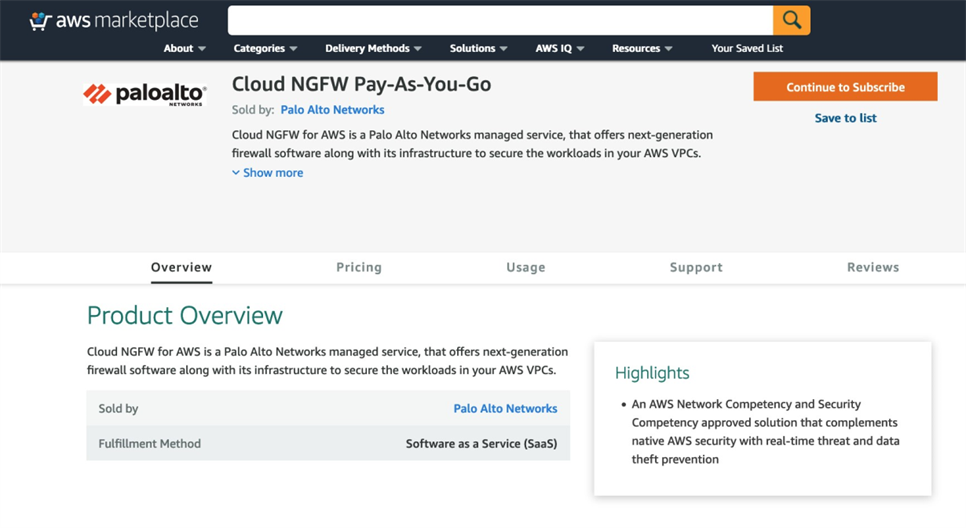
Task: Type in the marketplace search field
Action: tap(500, 20)
